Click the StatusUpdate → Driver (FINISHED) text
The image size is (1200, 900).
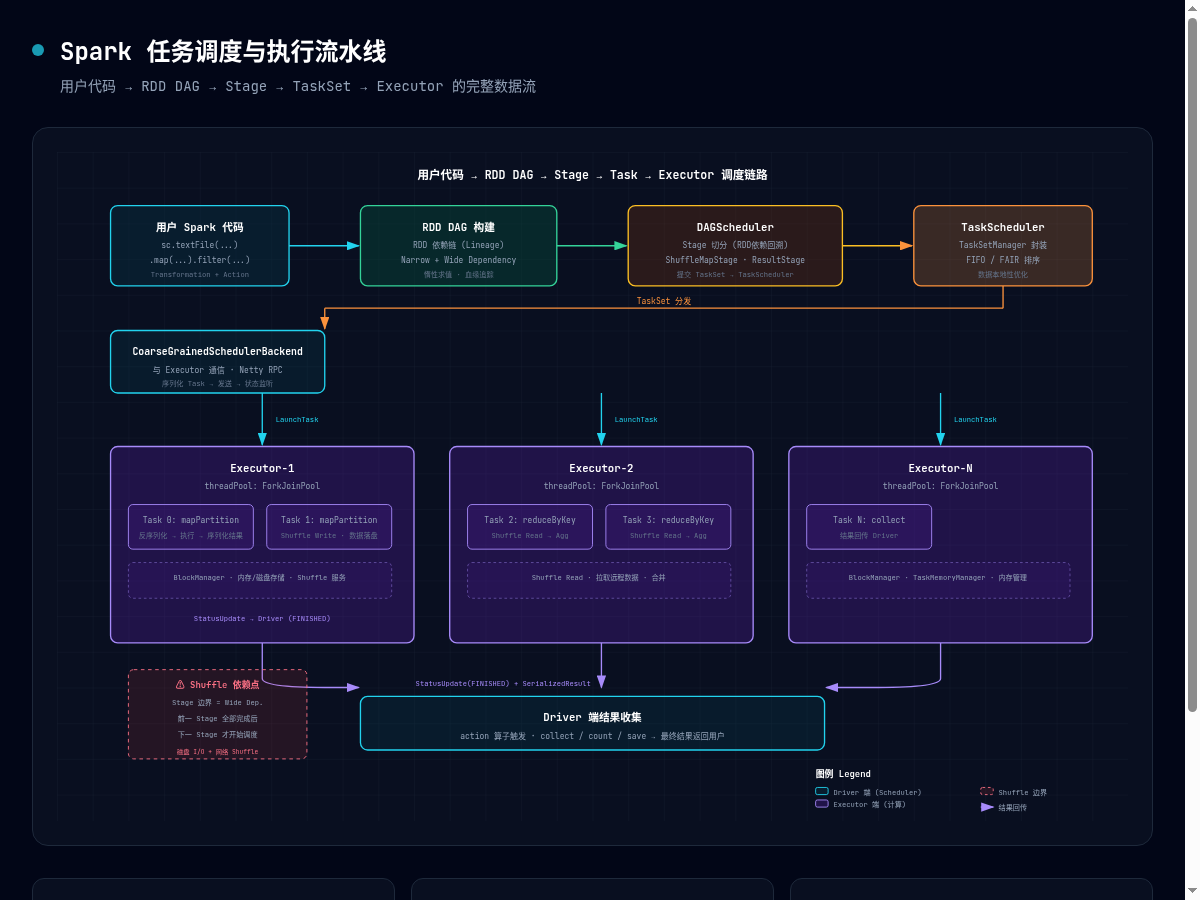[262, 619]
